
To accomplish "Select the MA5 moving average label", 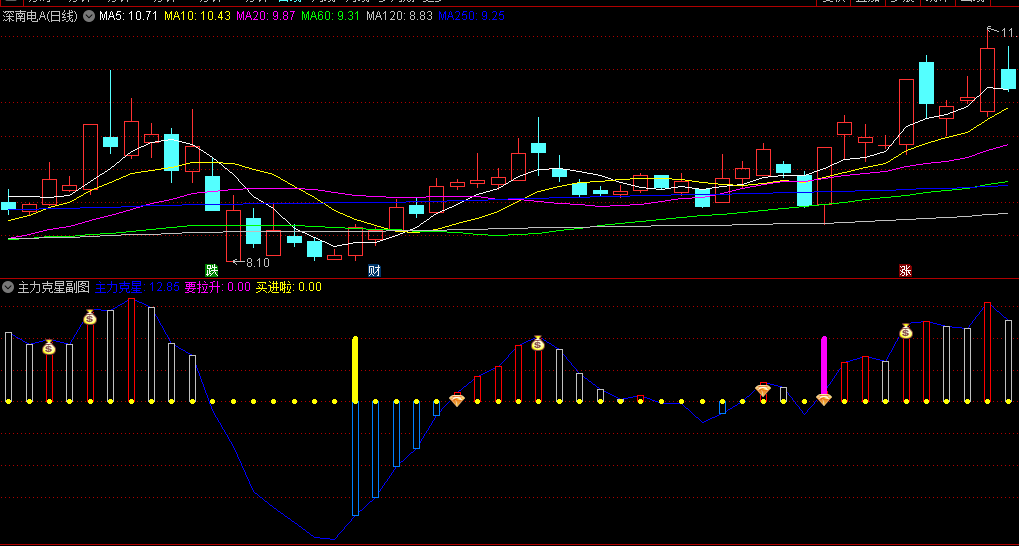I will click(128, 17).
